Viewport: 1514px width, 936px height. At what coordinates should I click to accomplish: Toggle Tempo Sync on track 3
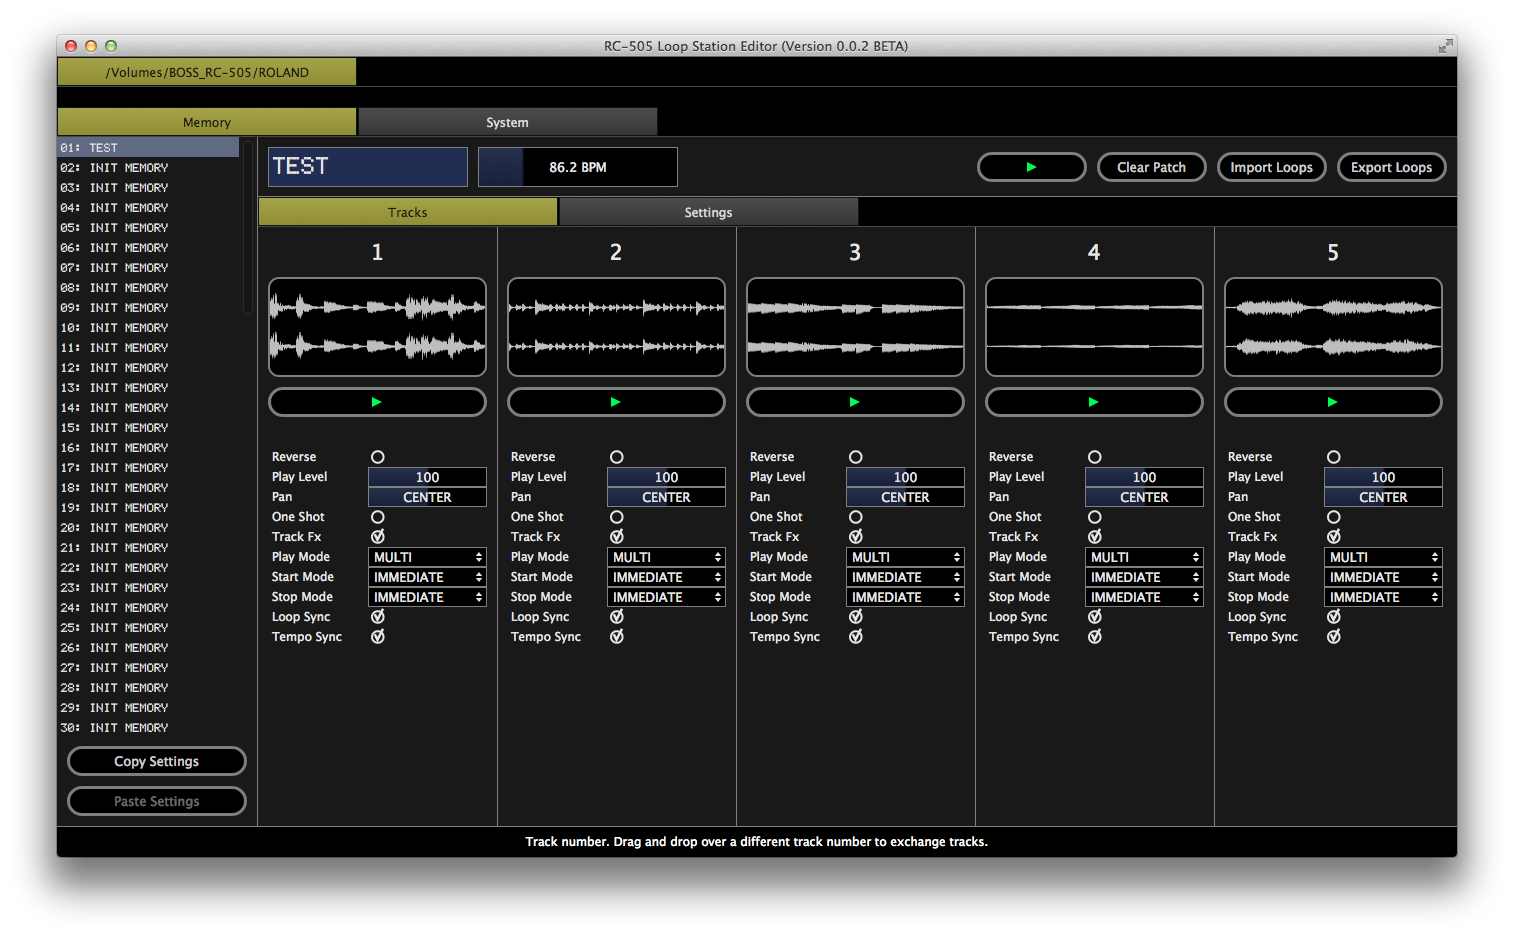pos(856,637)
